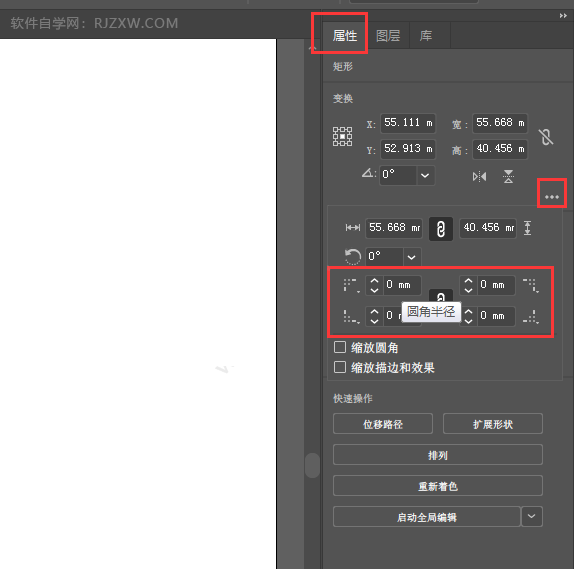
Task: Enable the 缩放描边和效果 checkbox
Action: (x=340, y=367)
